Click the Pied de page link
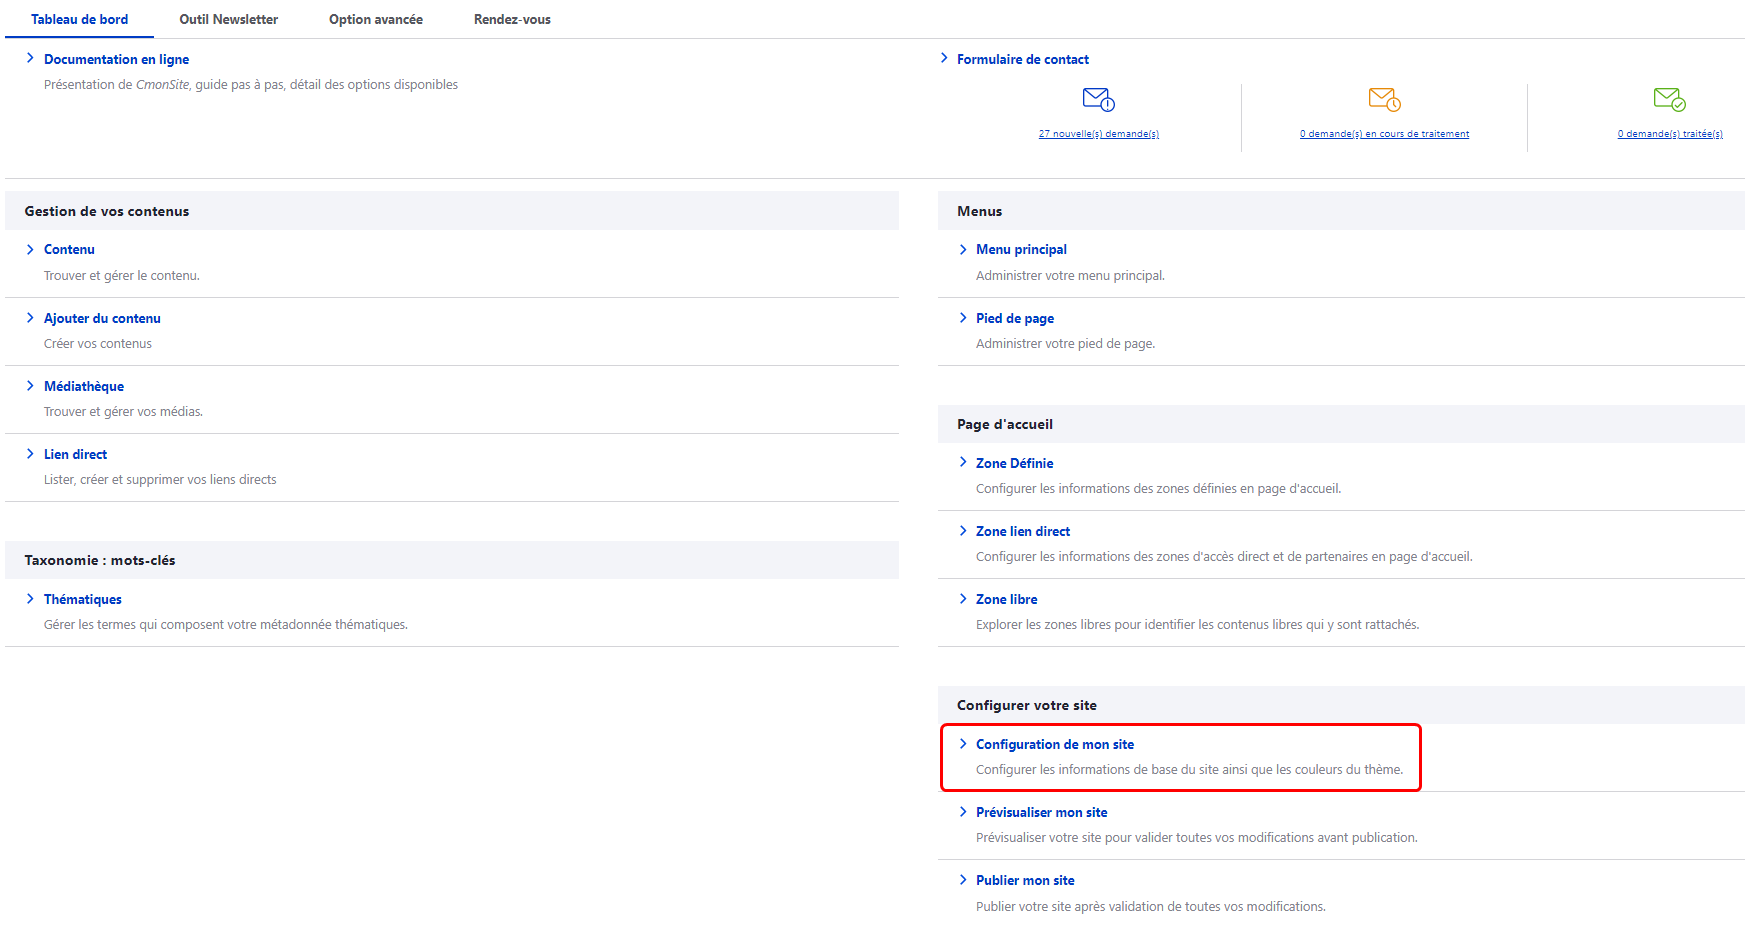The height and width of the screenshot is (928, 1745). [1014, 318]
